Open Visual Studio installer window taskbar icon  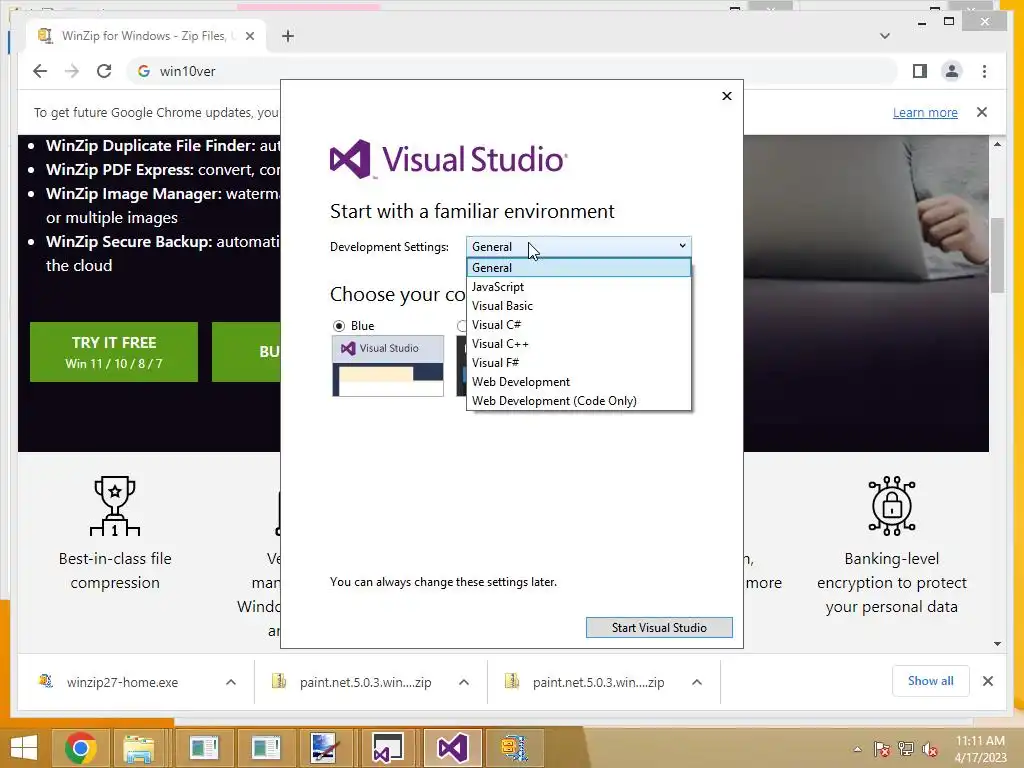pyautogui.click(x=389, y=748)
